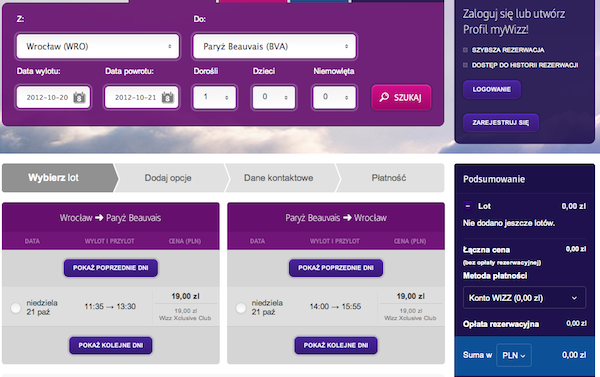Open the PLN currency dropdown
This screenshot has width=600, height=377.
pyautogui.click(x=514, y=355)
